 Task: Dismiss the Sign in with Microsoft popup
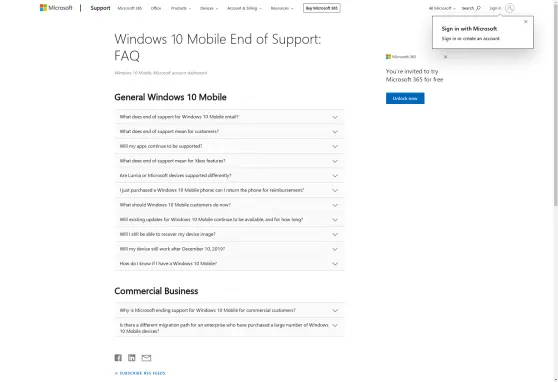click(x=526, y=22)
